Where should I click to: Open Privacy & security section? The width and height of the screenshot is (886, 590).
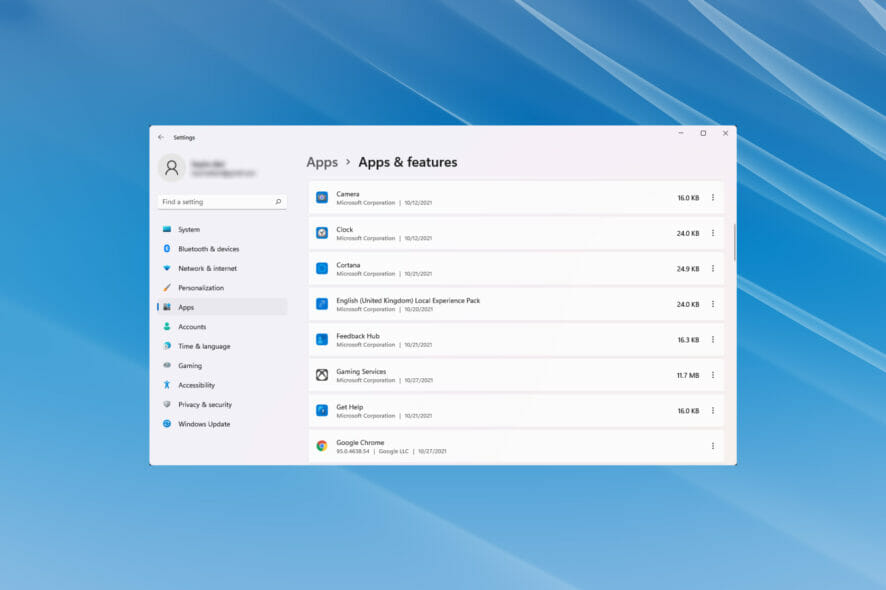pyautogui.click(x=205, y=405)
